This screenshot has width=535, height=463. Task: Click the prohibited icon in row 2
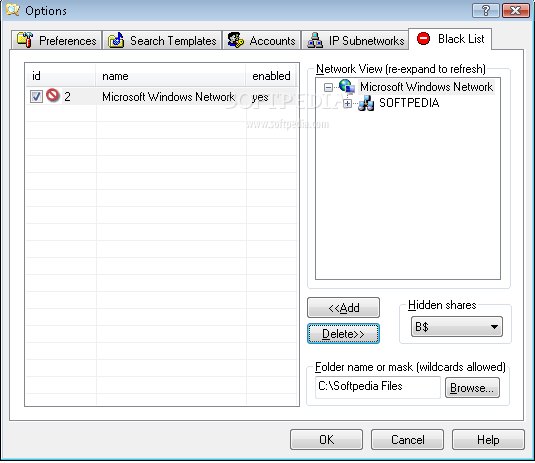pos(53,95)
